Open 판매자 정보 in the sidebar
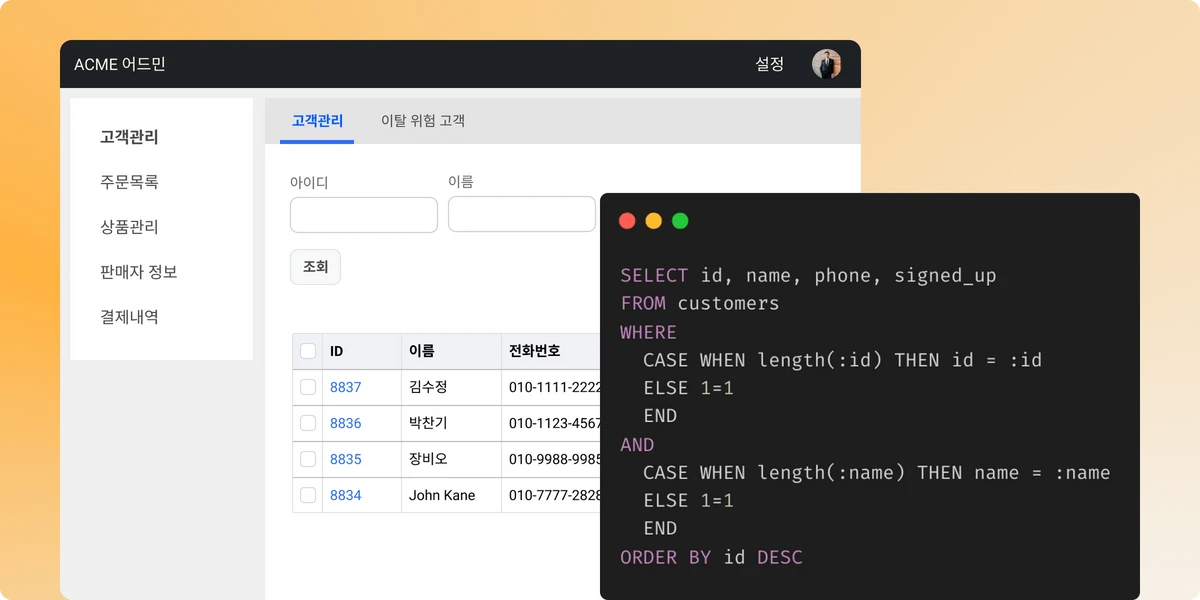Image resolution: width=1200 pixels, height=600 pixels. click(x=138, y=272)
